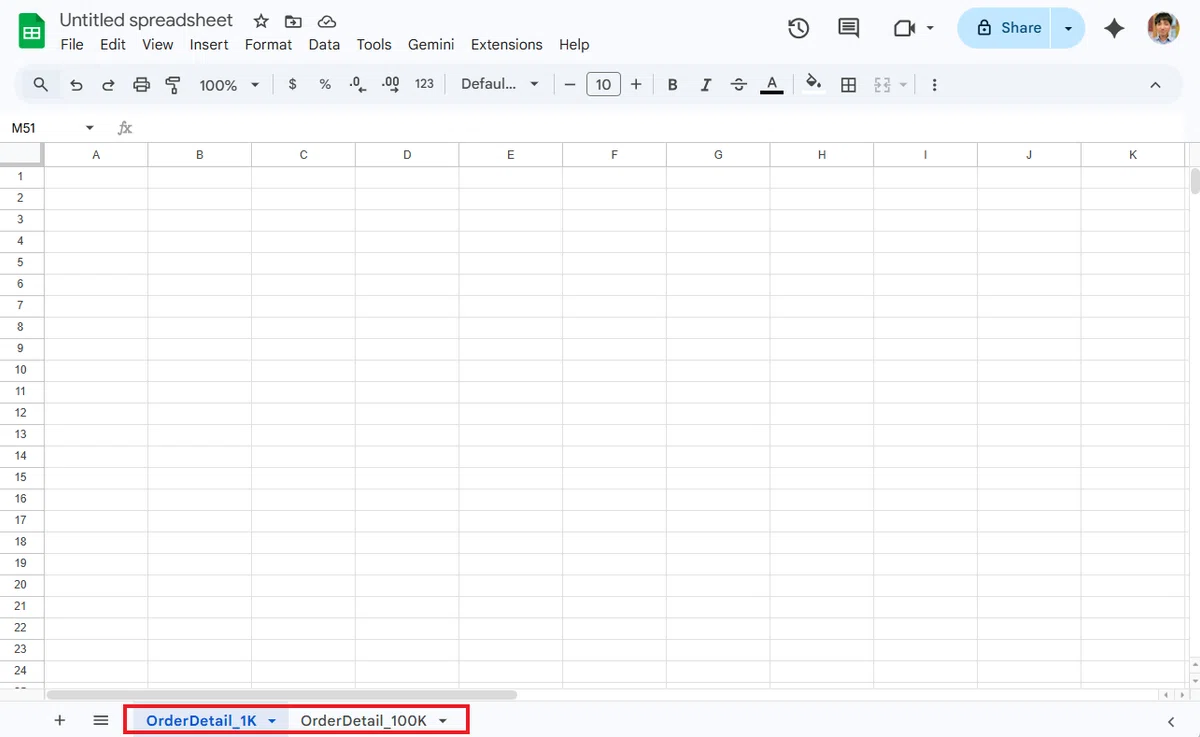1200x737 pixels.
Task: Activate the paint format tool
Action: 173,85
